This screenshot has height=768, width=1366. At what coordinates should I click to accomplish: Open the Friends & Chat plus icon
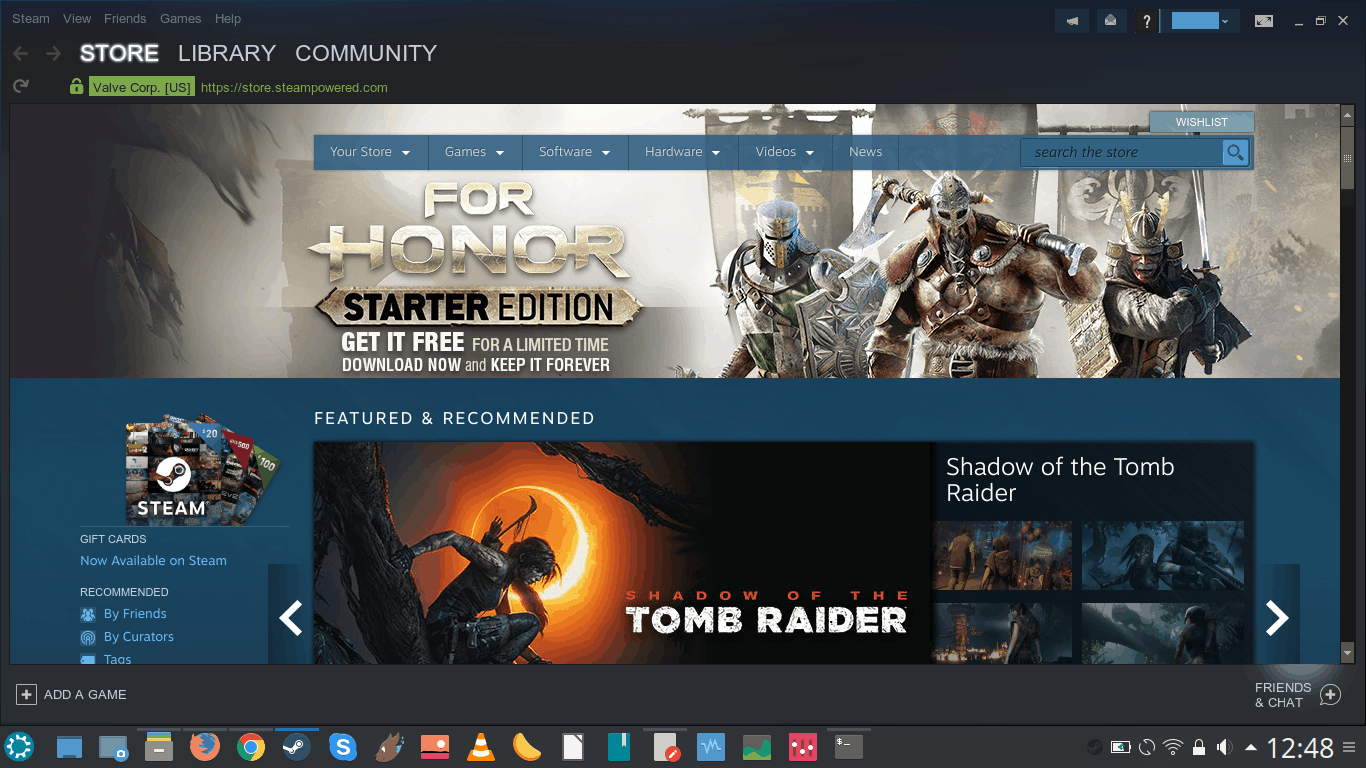[1330, 694]
